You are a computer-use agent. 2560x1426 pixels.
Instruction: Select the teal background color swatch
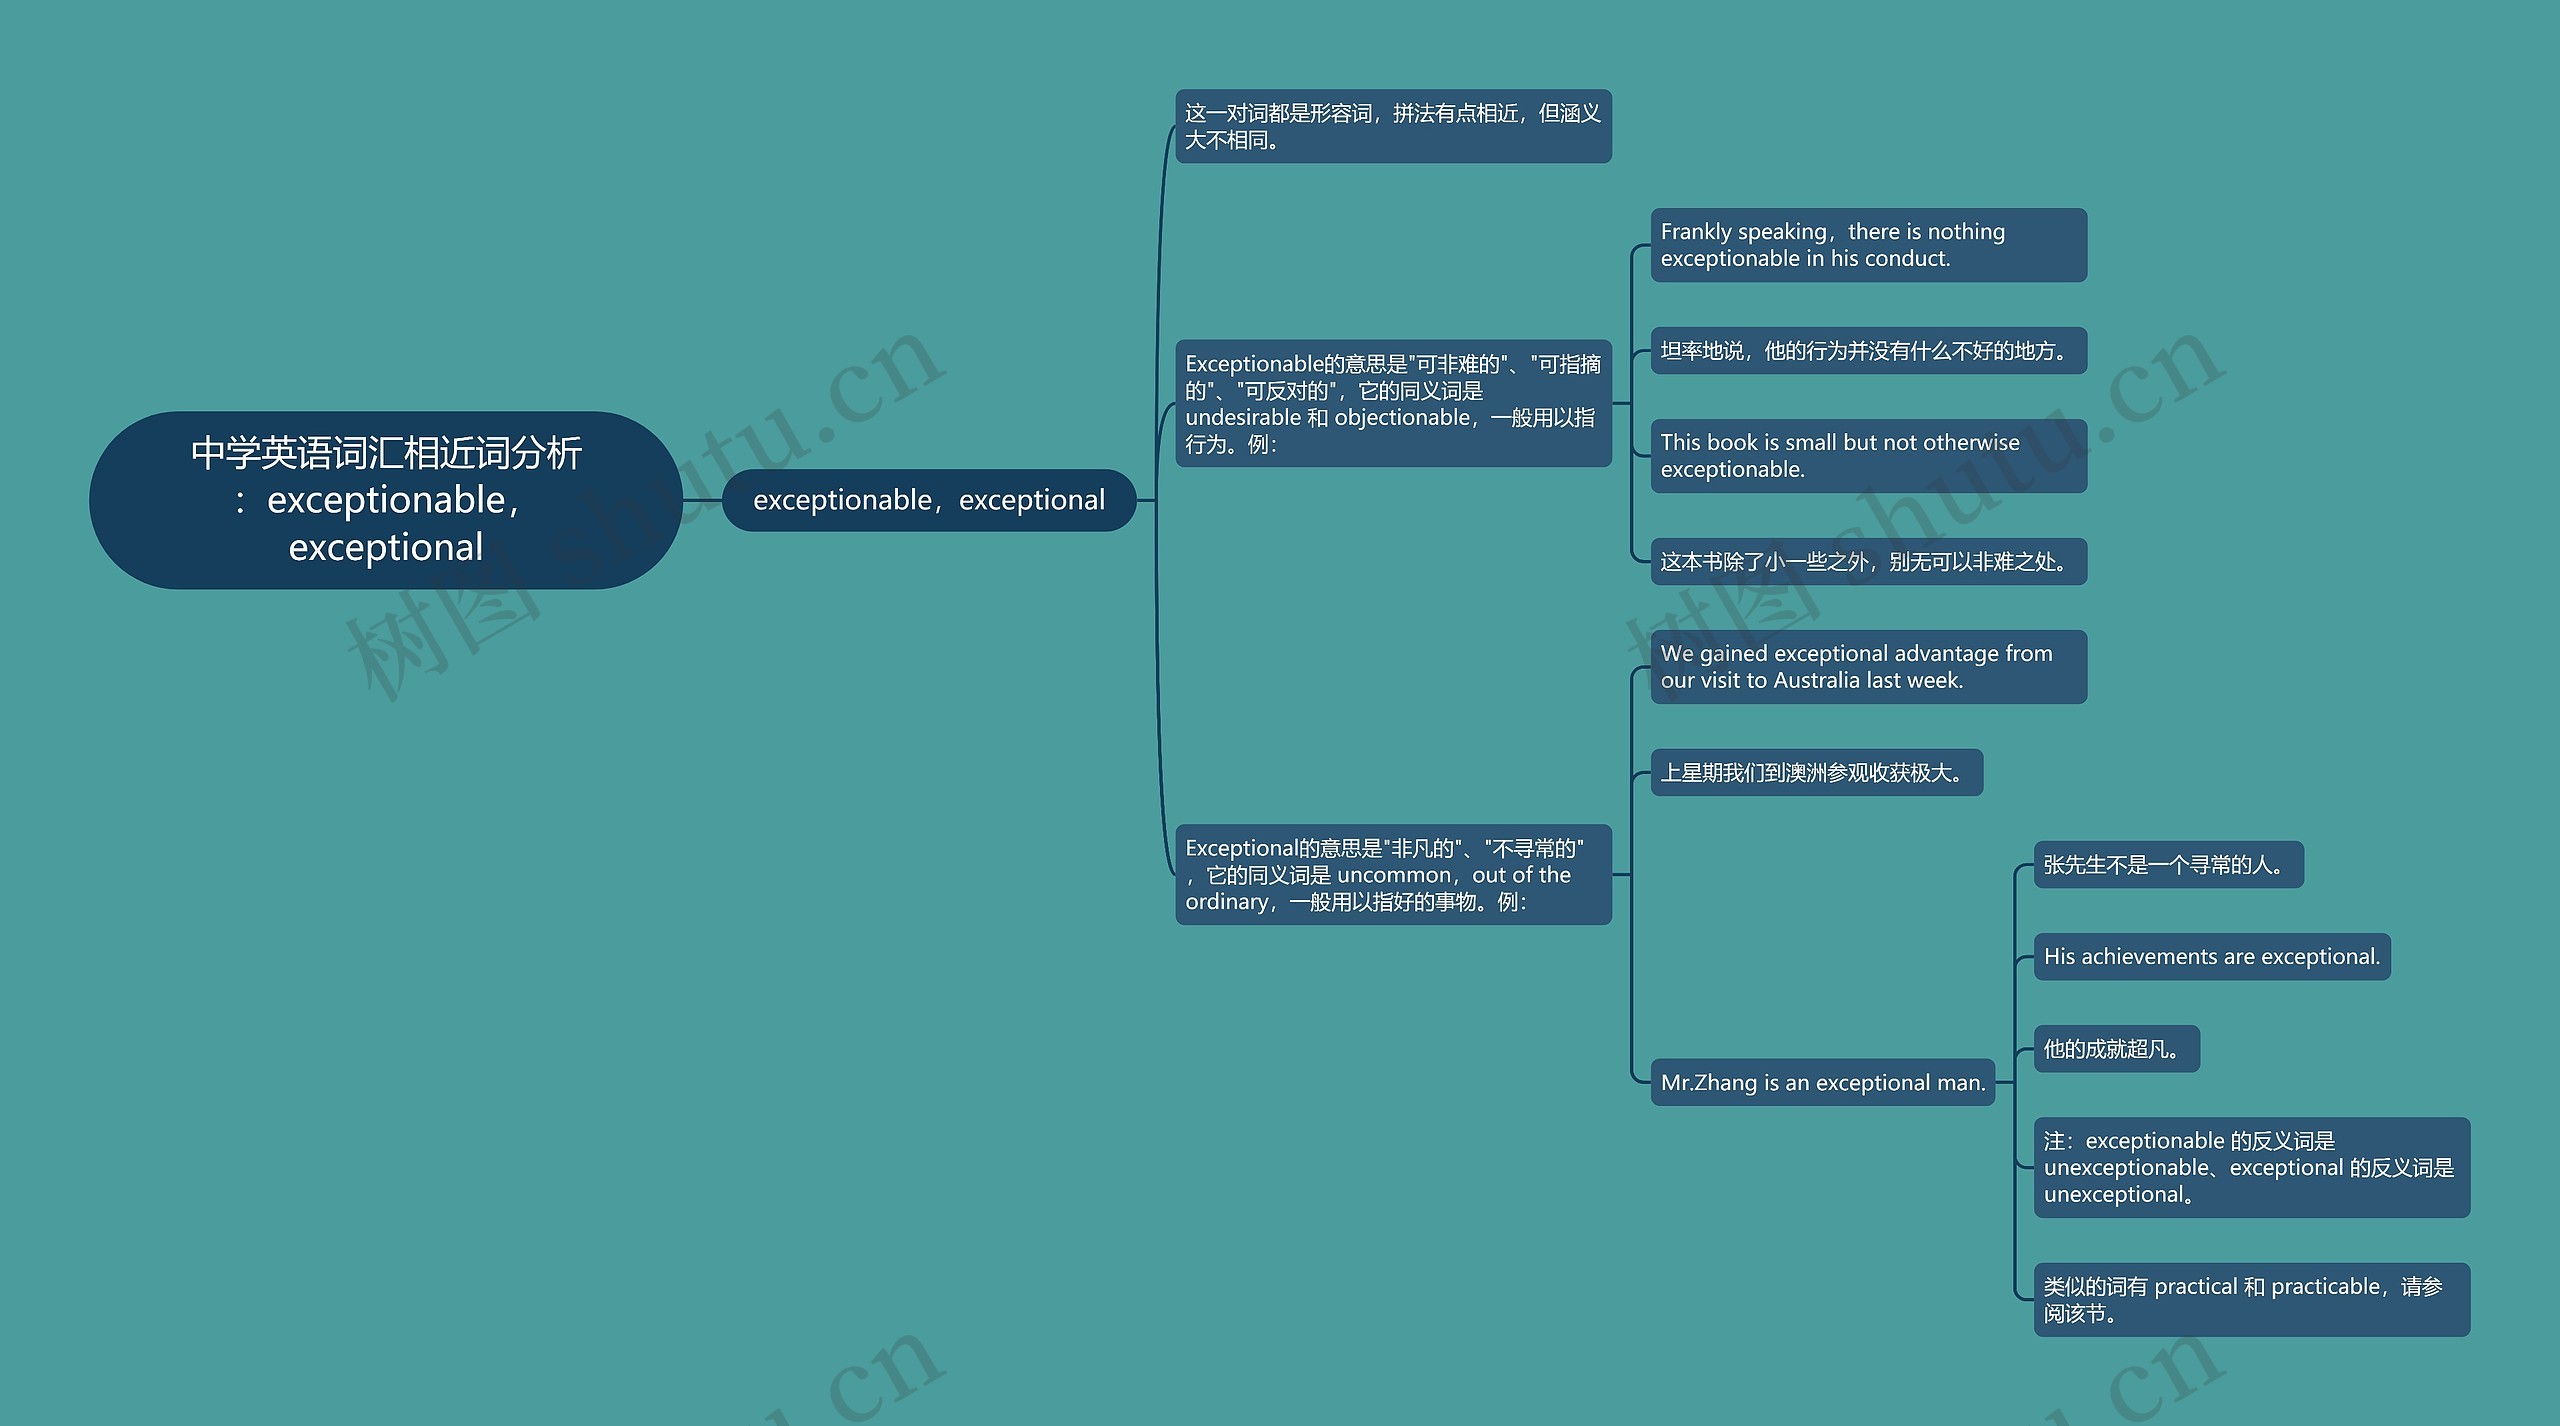pyautogui.click(x=176, y=176)
